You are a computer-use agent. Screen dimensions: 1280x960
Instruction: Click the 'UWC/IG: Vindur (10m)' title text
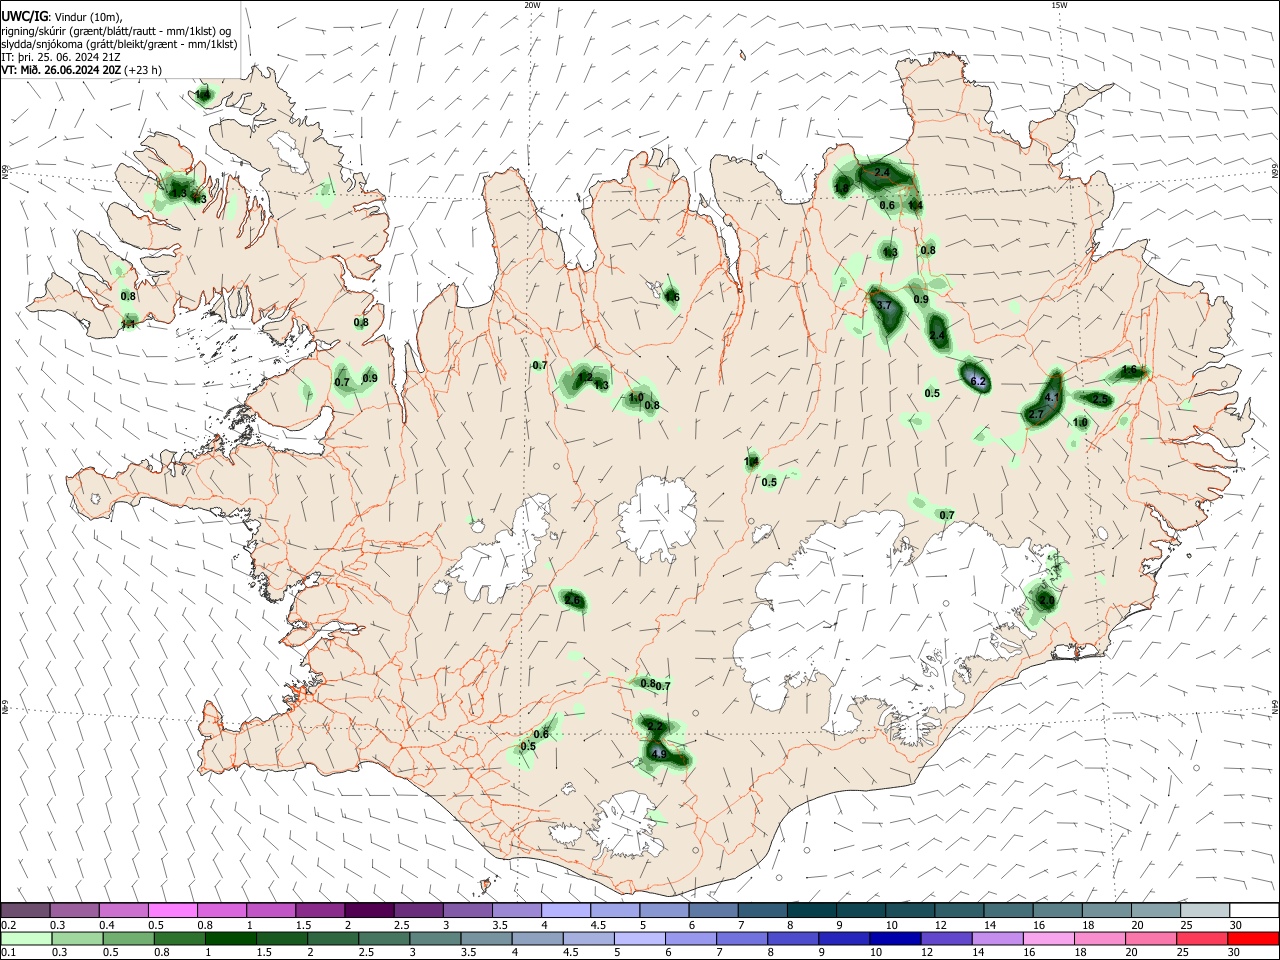(x=61, y=16)
